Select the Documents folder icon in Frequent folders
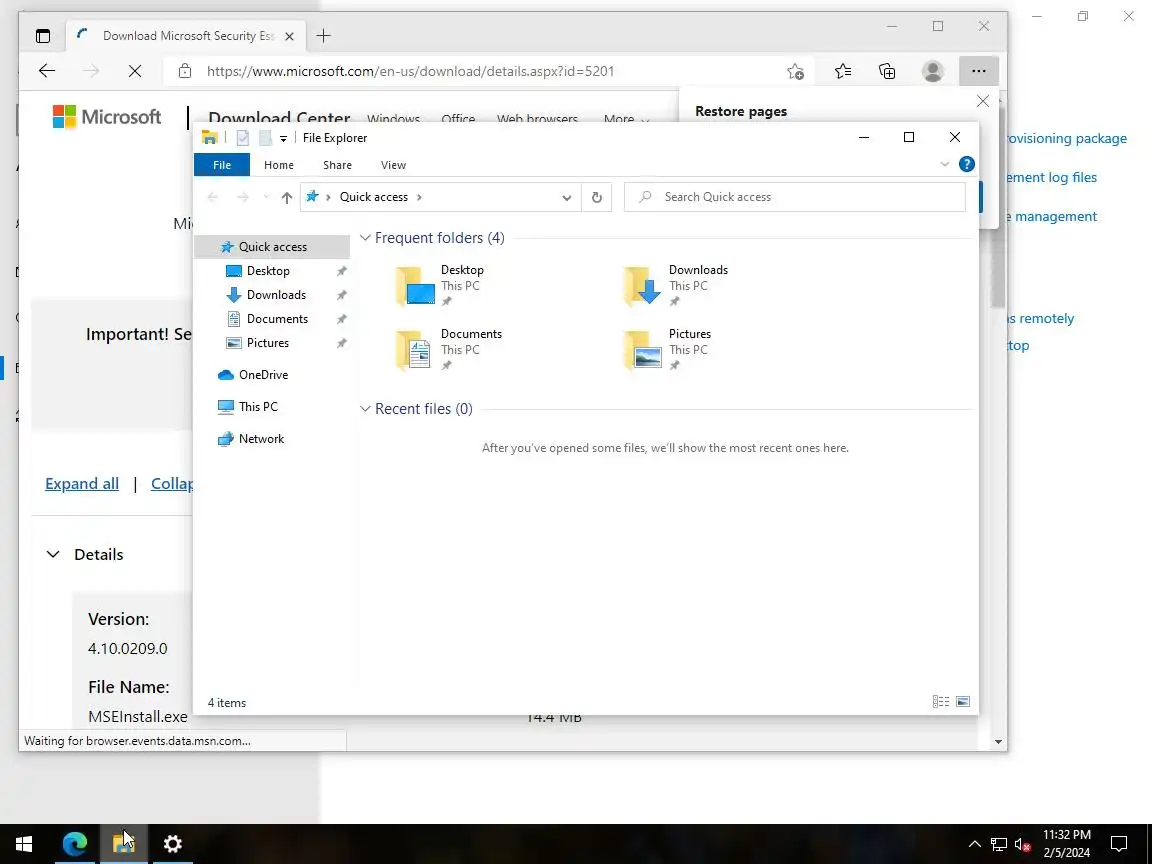Image resolution: width=1152 pixels, height=864 pixels. (x=416, y=349)
